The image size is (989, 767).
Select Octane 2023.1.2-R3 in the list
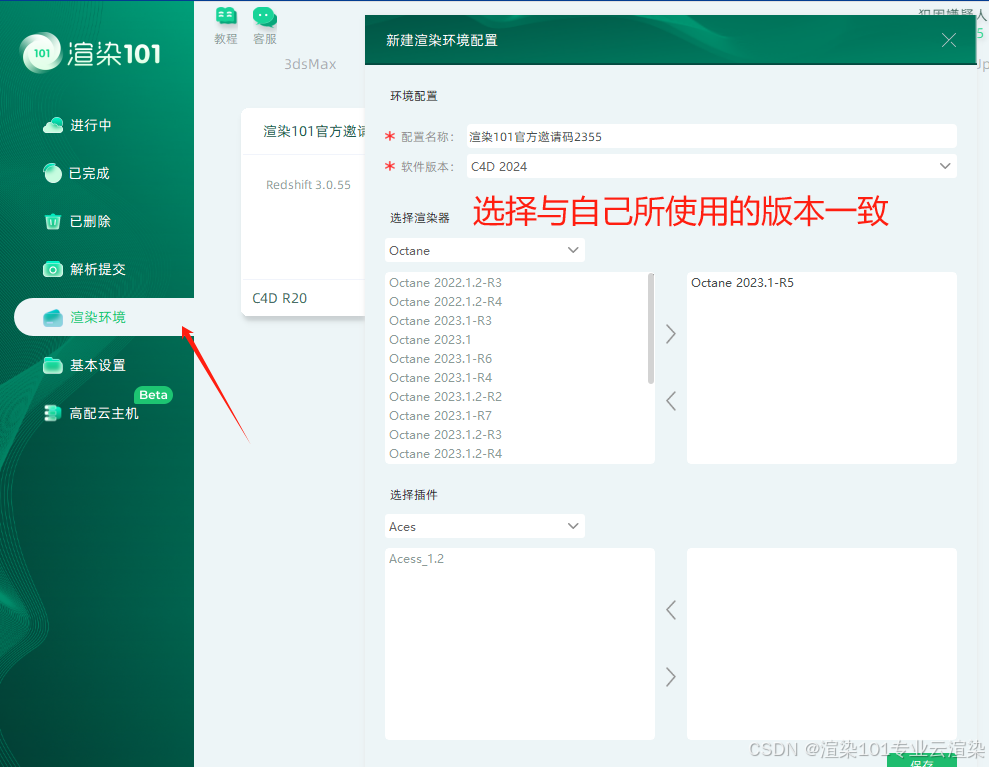(445, 434)
